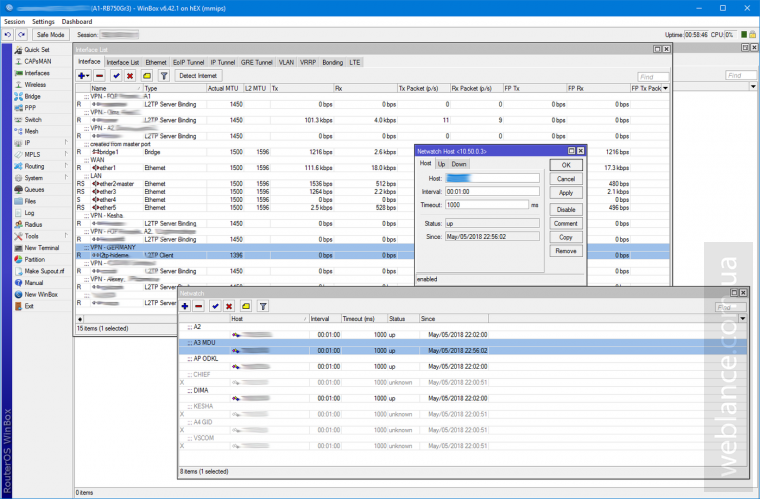This screenshot has height=499, width=760.
Task: Disable Netwatch entry with red X icon
Action: point(229,306)
